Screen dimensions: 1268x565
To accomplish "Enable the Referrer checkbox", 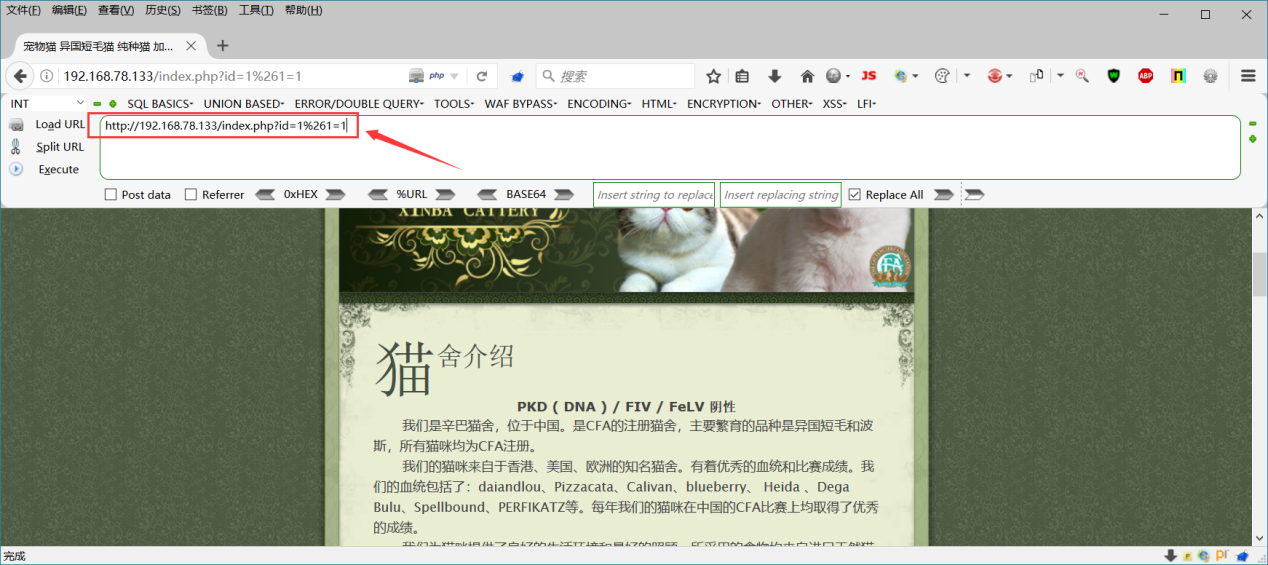I will 191,195.
